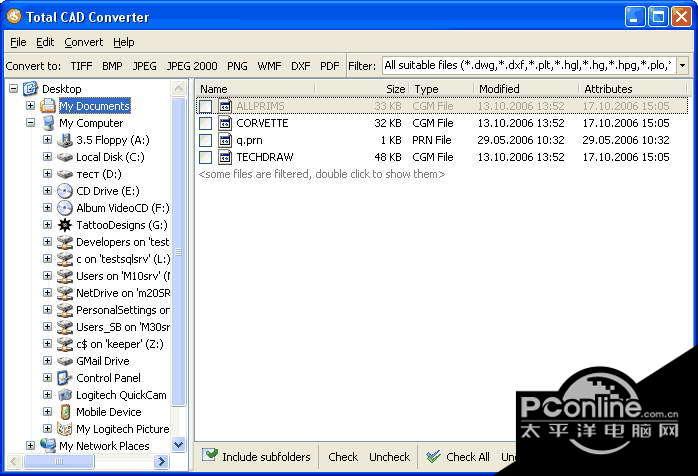Convert to PDF format
Image resolution: width=698 pixels, height=476 pixels.
(x=329, y=66)
